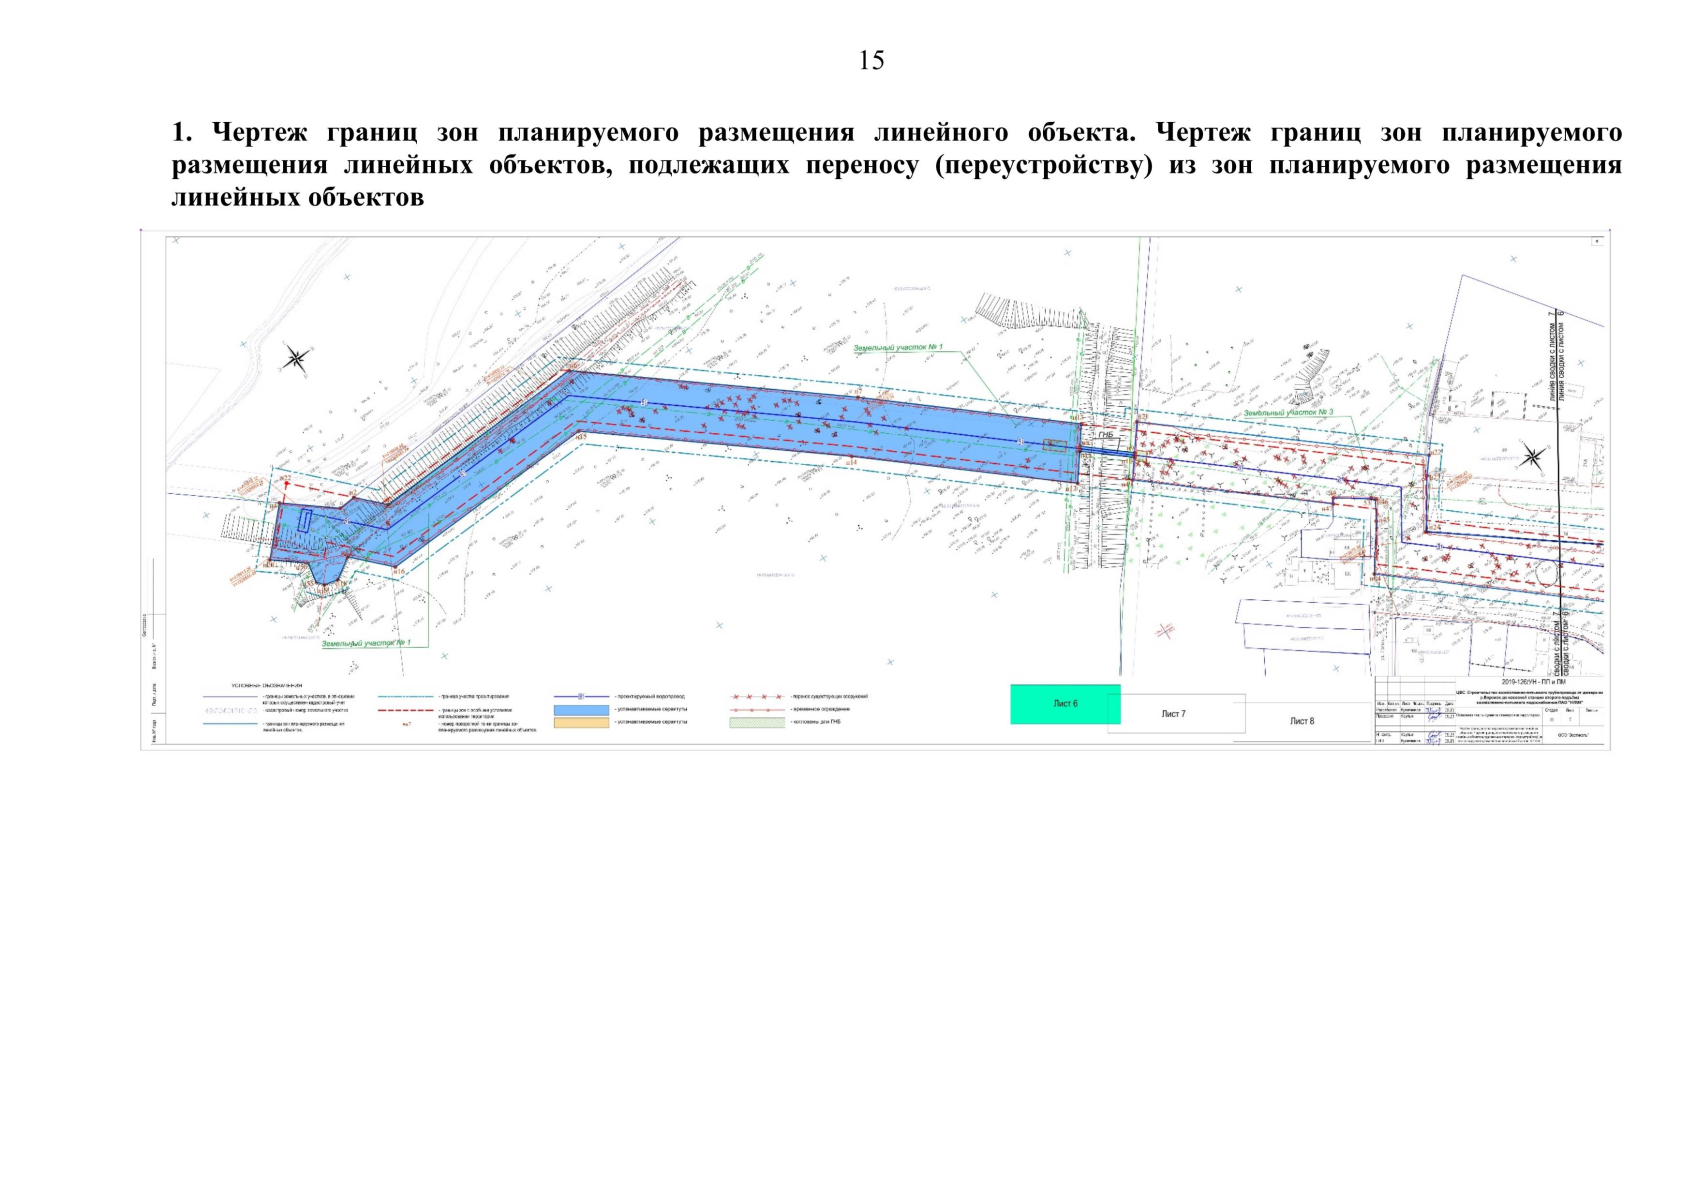
Task: Select the small blue rectangle inside the blue zone
Action: (305, 518)
